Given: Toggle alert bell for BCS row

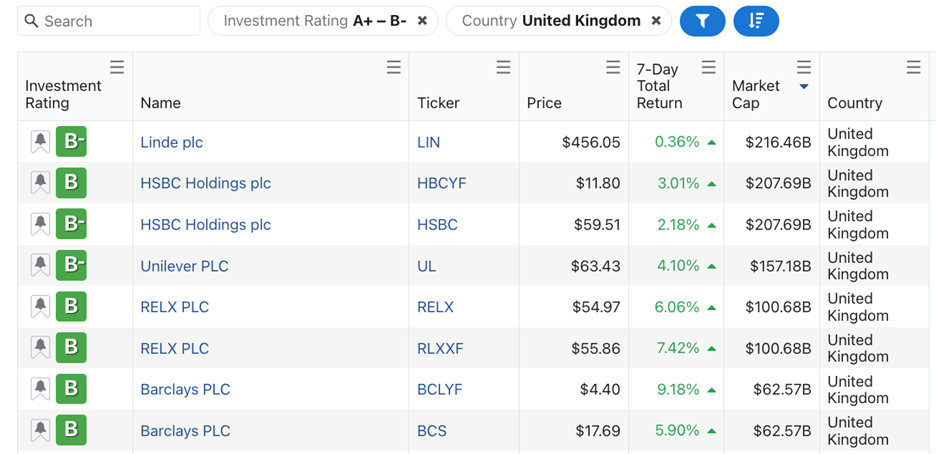Looking at the screenshot, I should 41,430.
